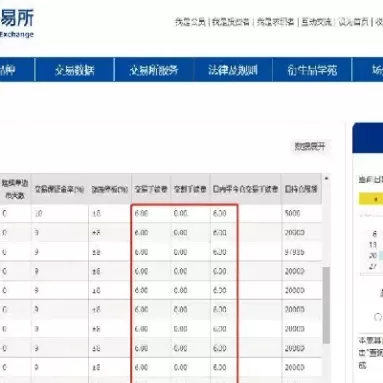Screen dimensions: 383x383
Task: Click the 我是会员 top link
Action: tap(190, 22)
